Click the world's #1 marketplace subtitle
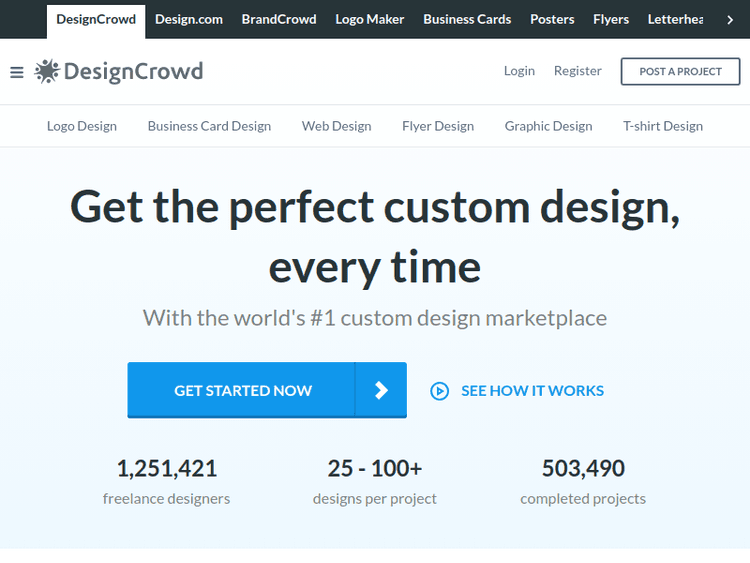This screenshot has width=750, height=563. (x=375, y=318)
